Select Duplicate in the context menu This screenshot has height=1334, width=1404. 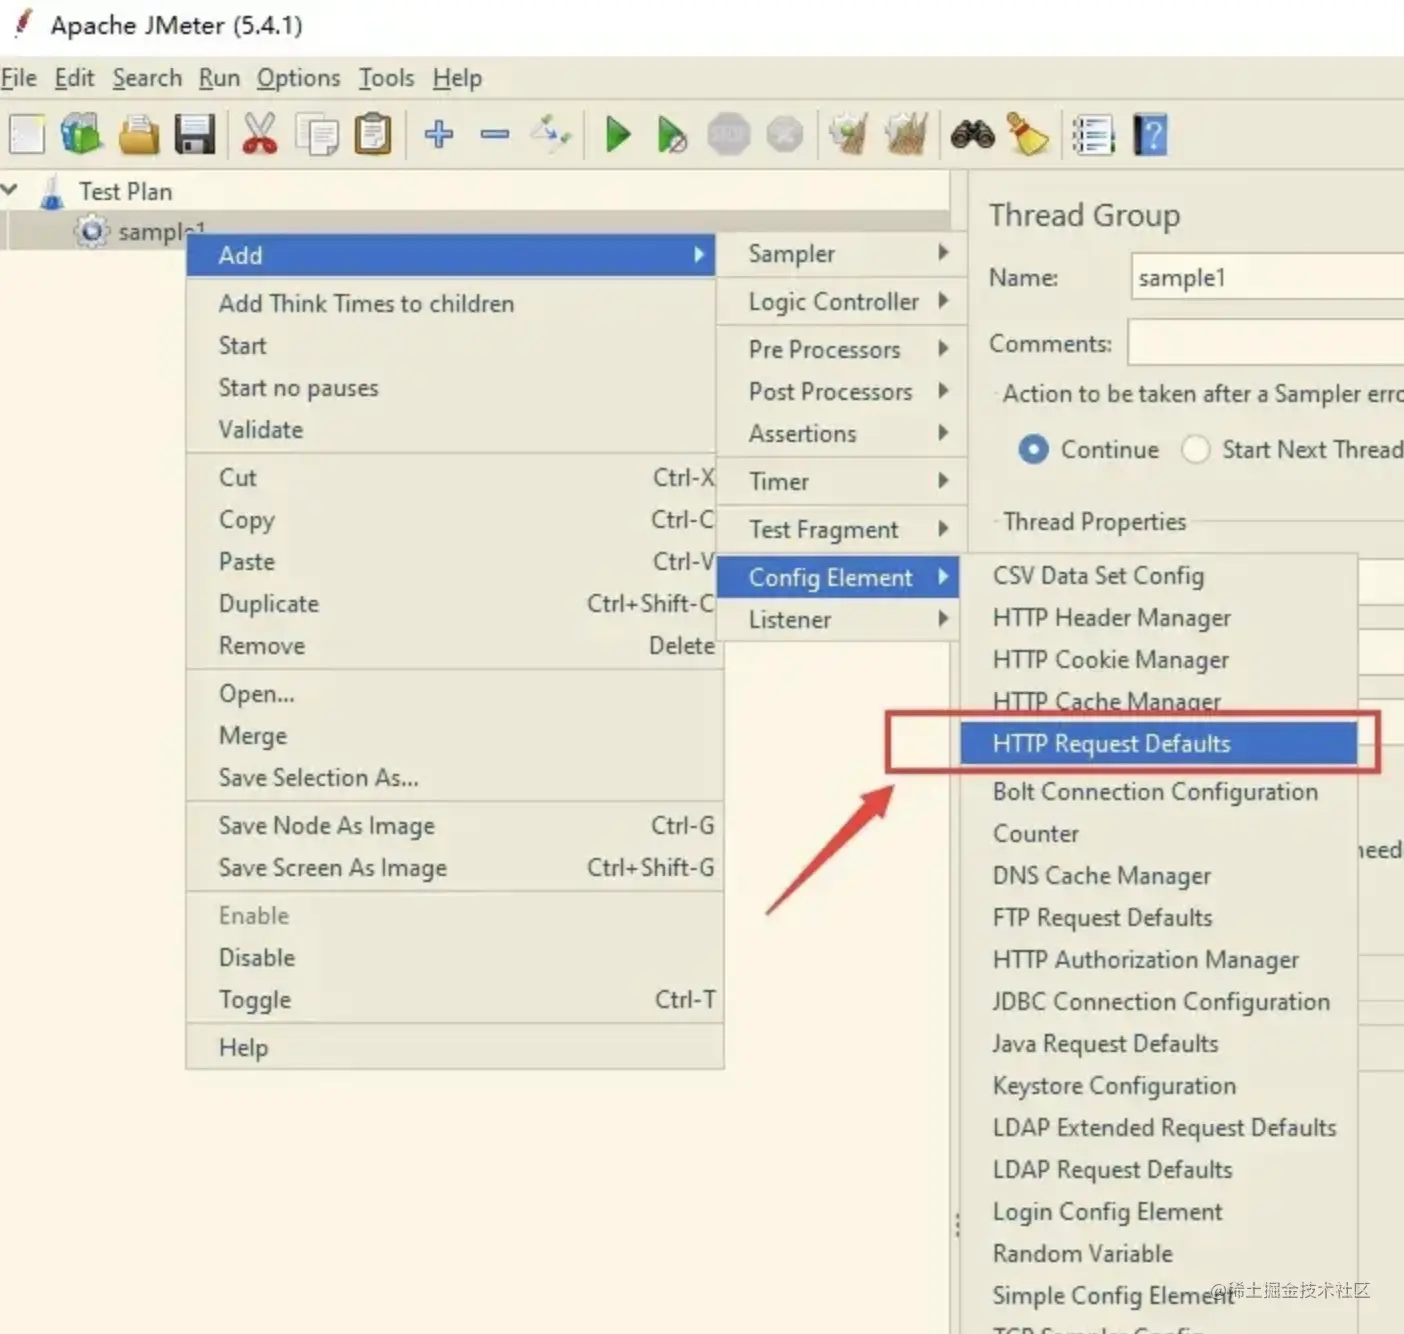pyautogui.click(x=452, y=603)
